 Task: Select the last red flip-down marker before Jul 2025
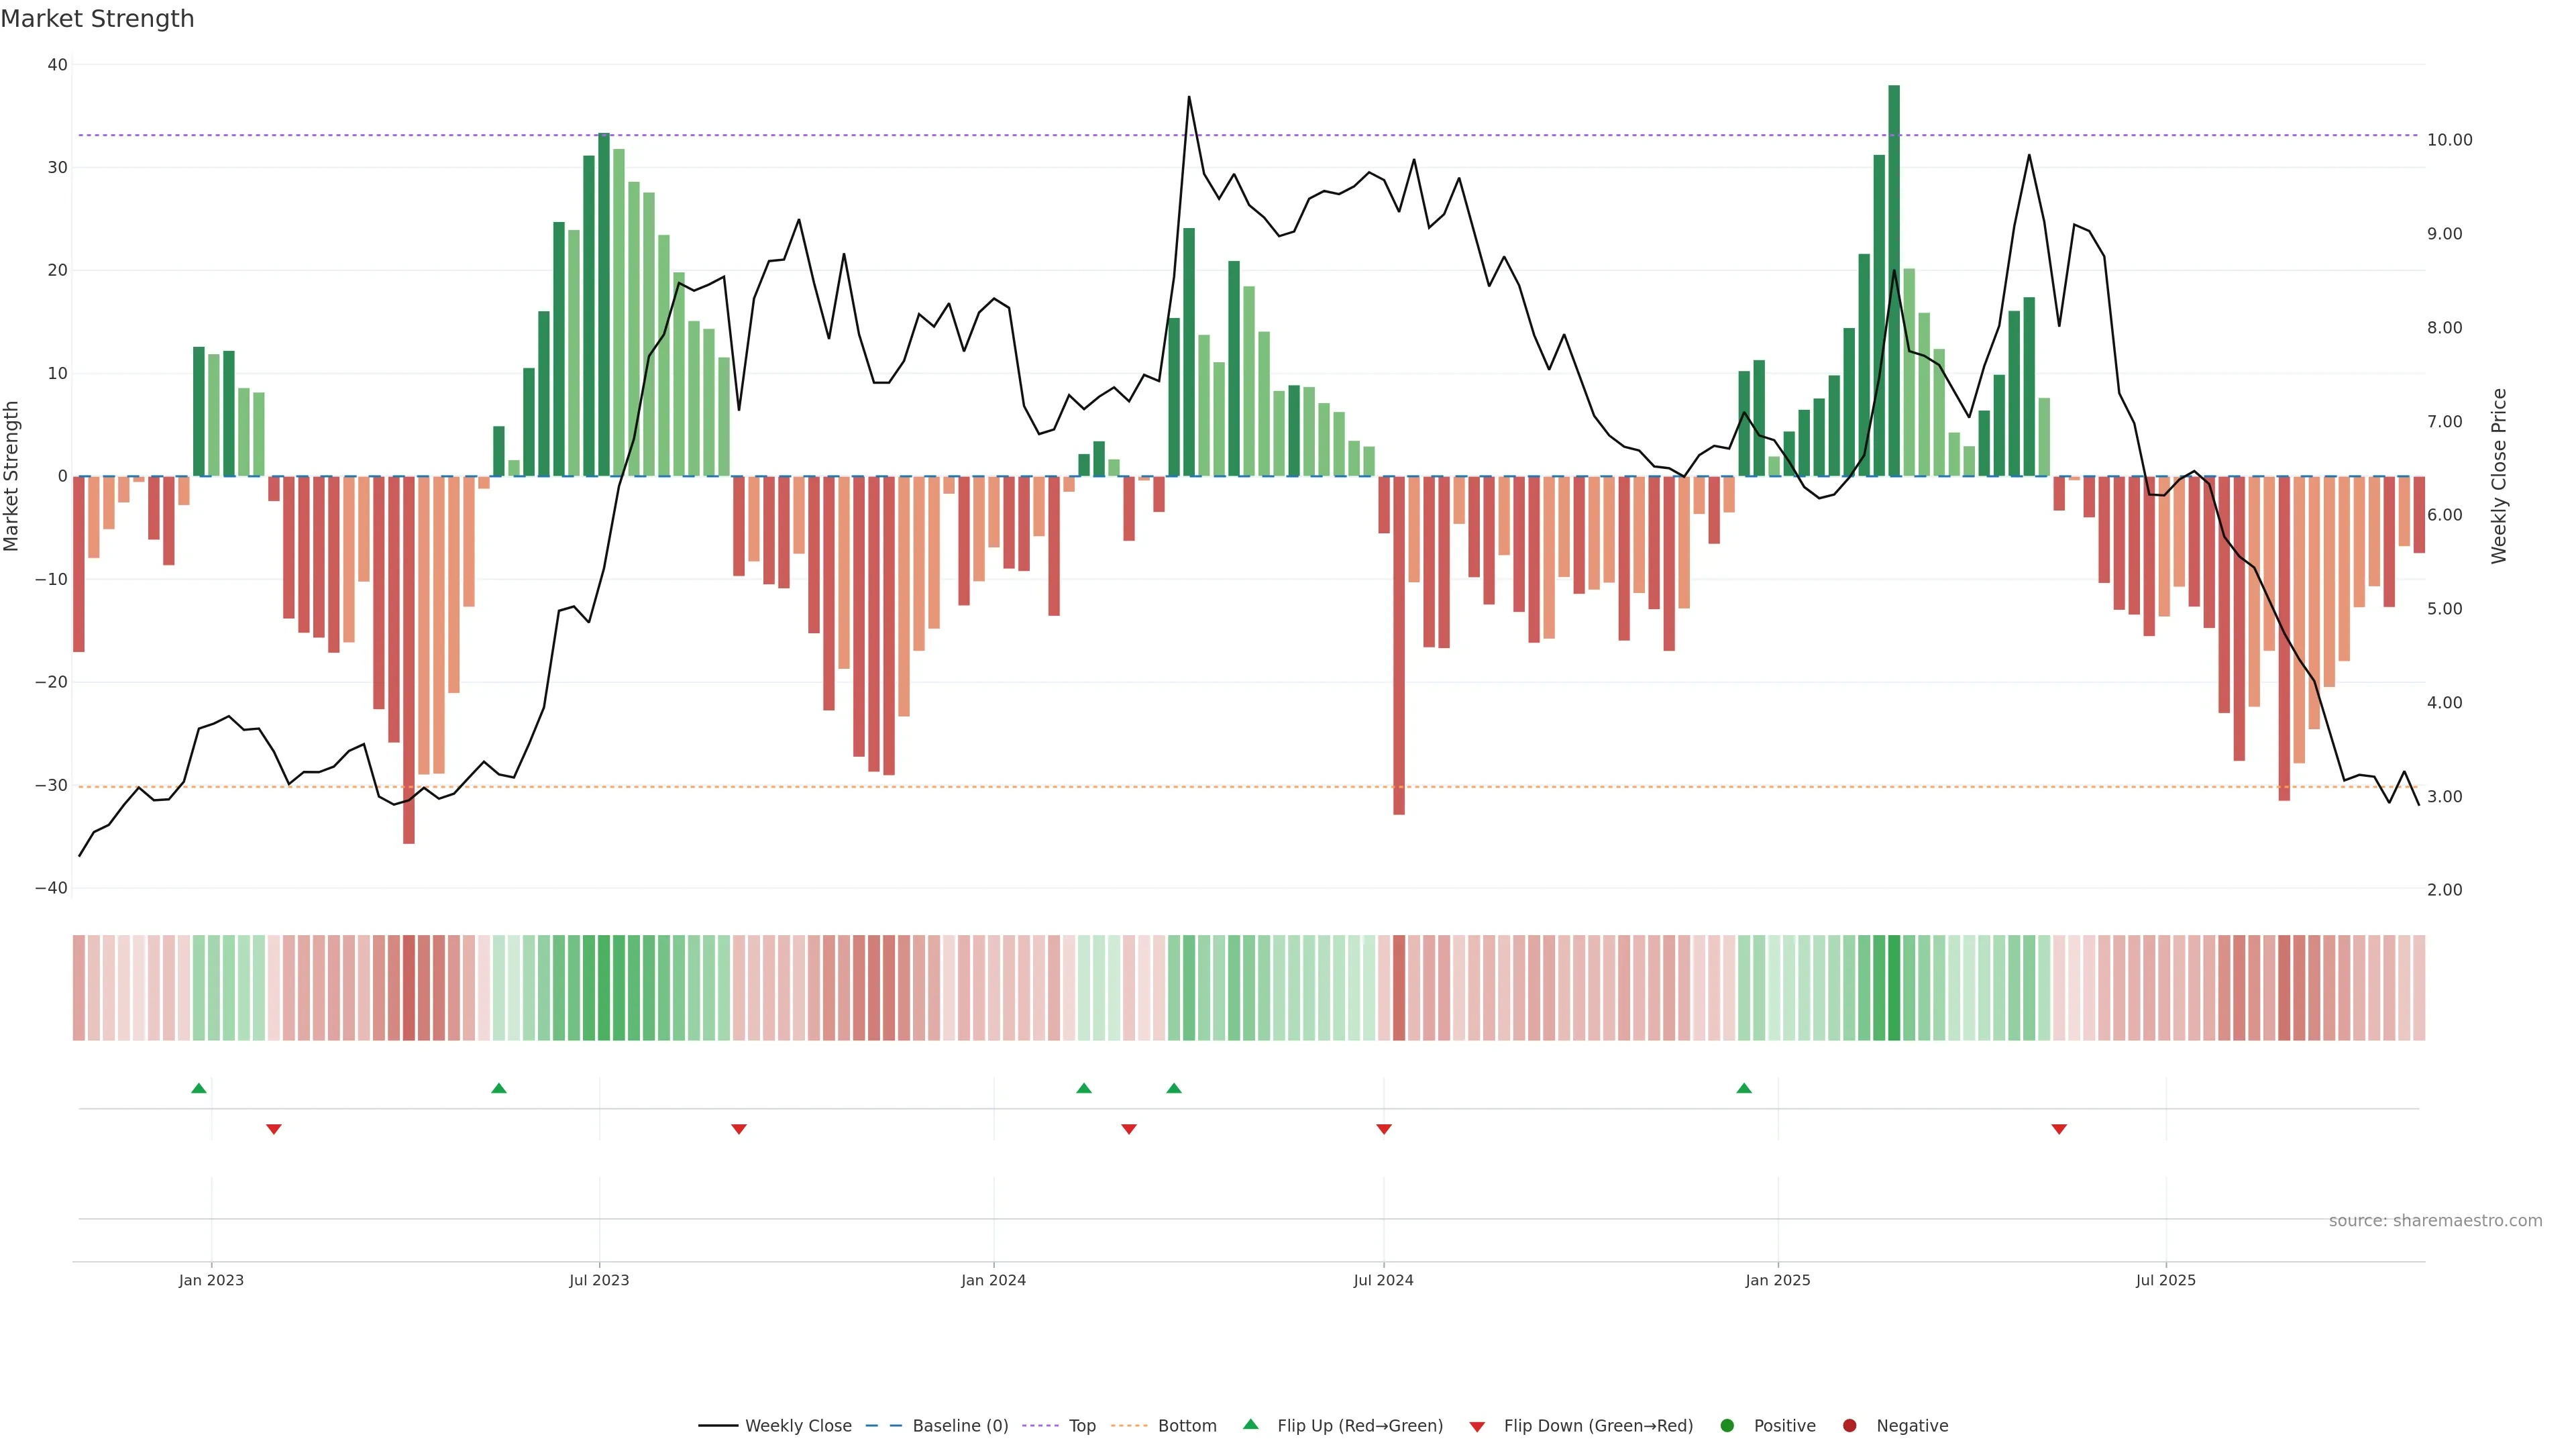click(2059, 1129)
